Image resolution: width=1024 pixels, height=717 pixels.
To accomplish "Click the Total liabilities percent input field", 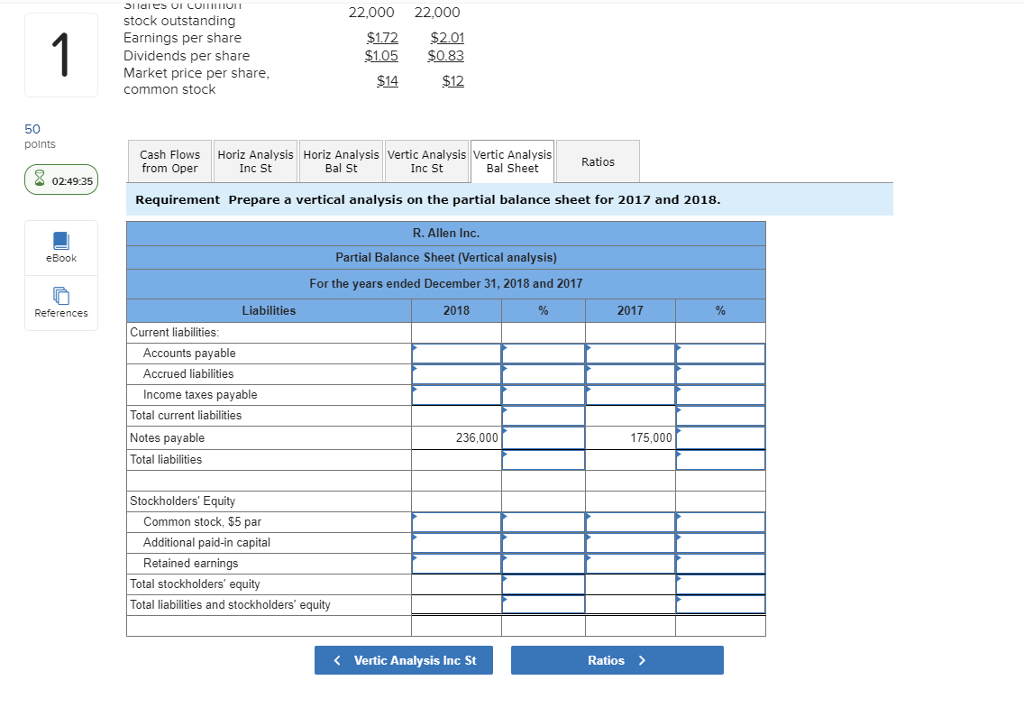I will (x=543, y=458).
